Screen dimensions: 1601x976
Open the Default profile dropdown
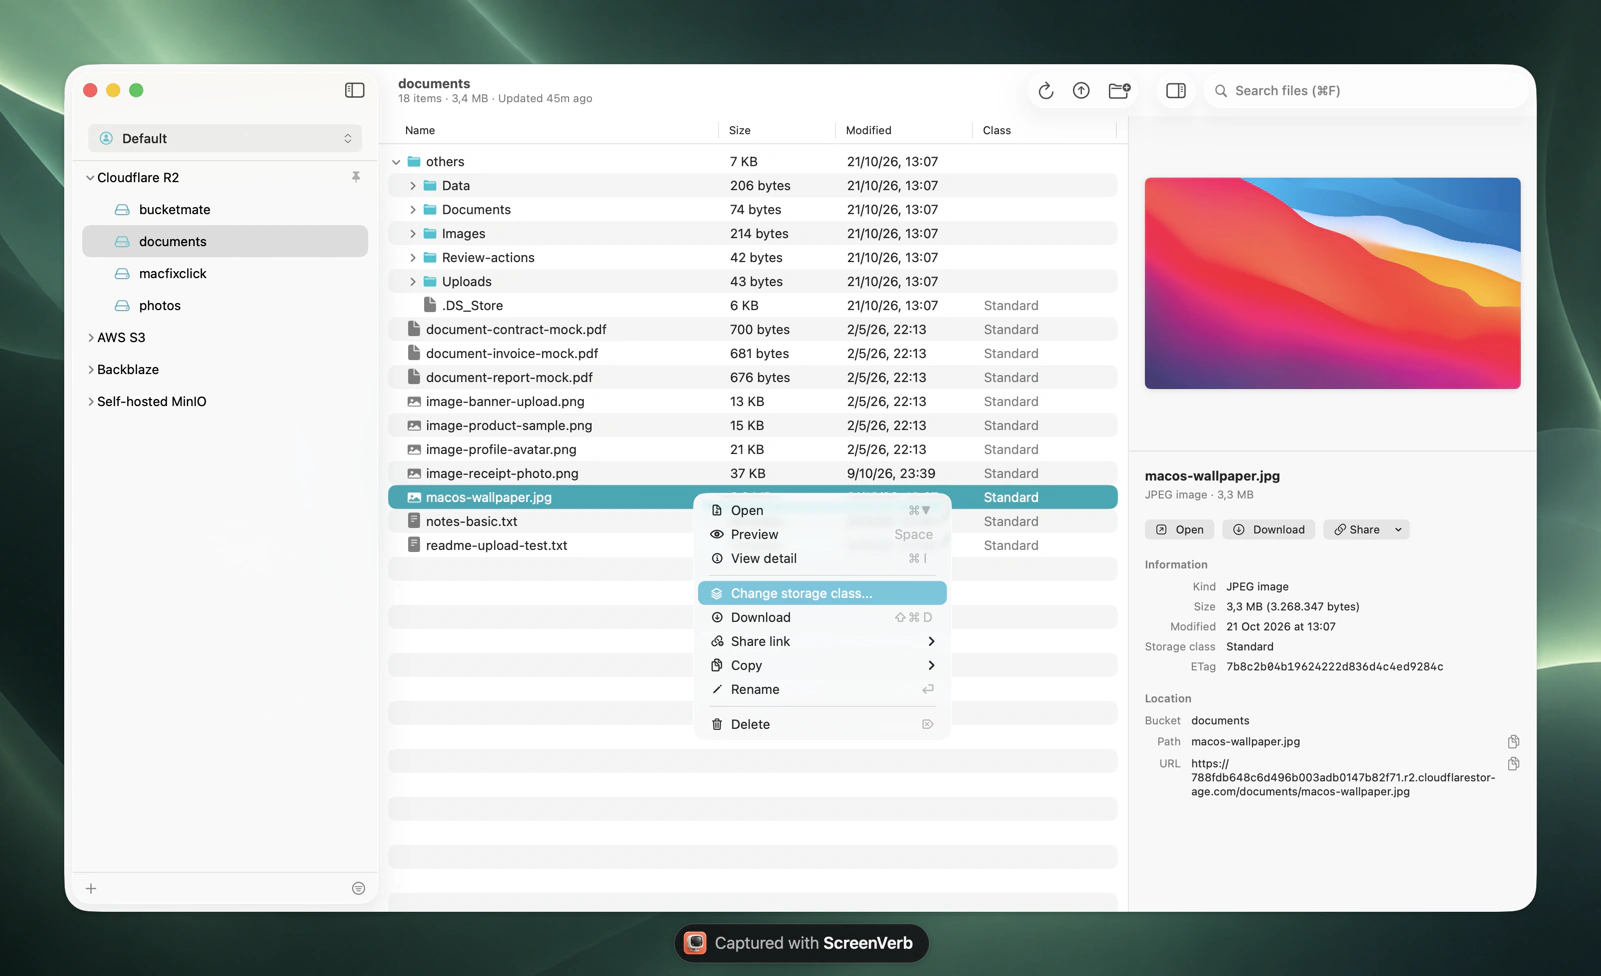click(x=225, y=138)
